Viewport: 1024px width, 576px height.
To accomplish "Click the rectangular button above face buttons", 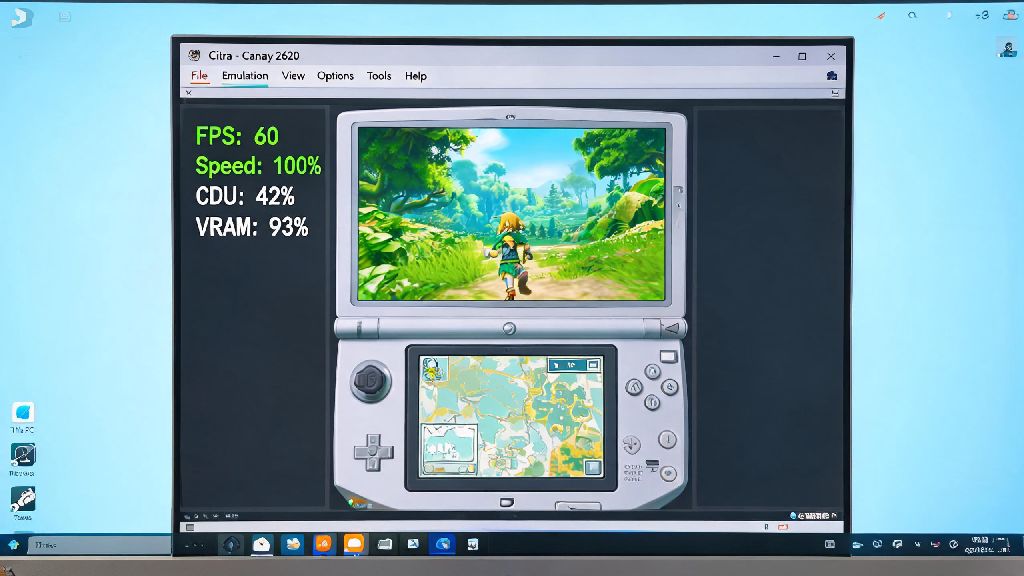I will coord(668,357).
